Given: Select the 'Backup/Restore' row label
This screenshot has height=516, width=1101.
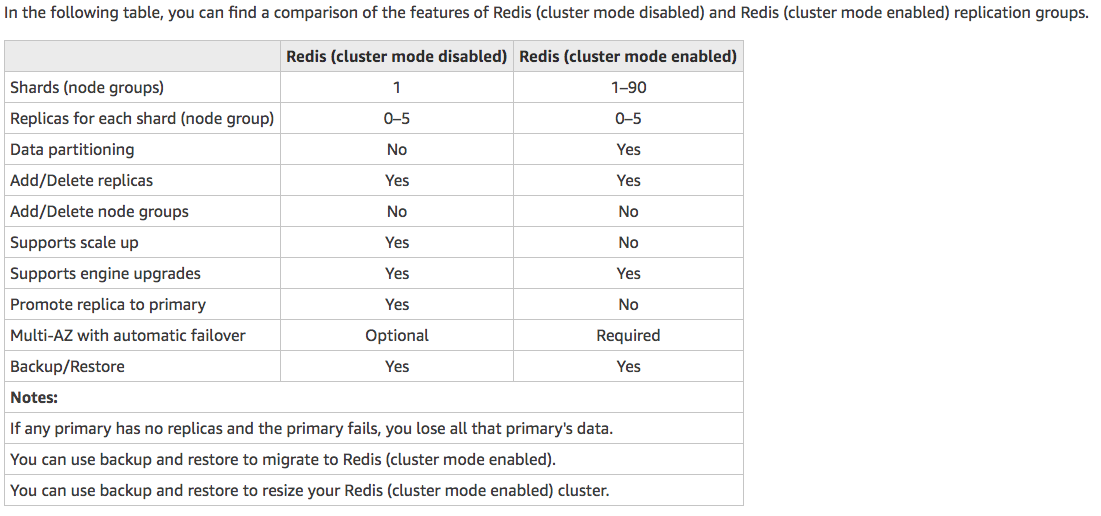Looking at the screenshot, I should tap(67, 366).
